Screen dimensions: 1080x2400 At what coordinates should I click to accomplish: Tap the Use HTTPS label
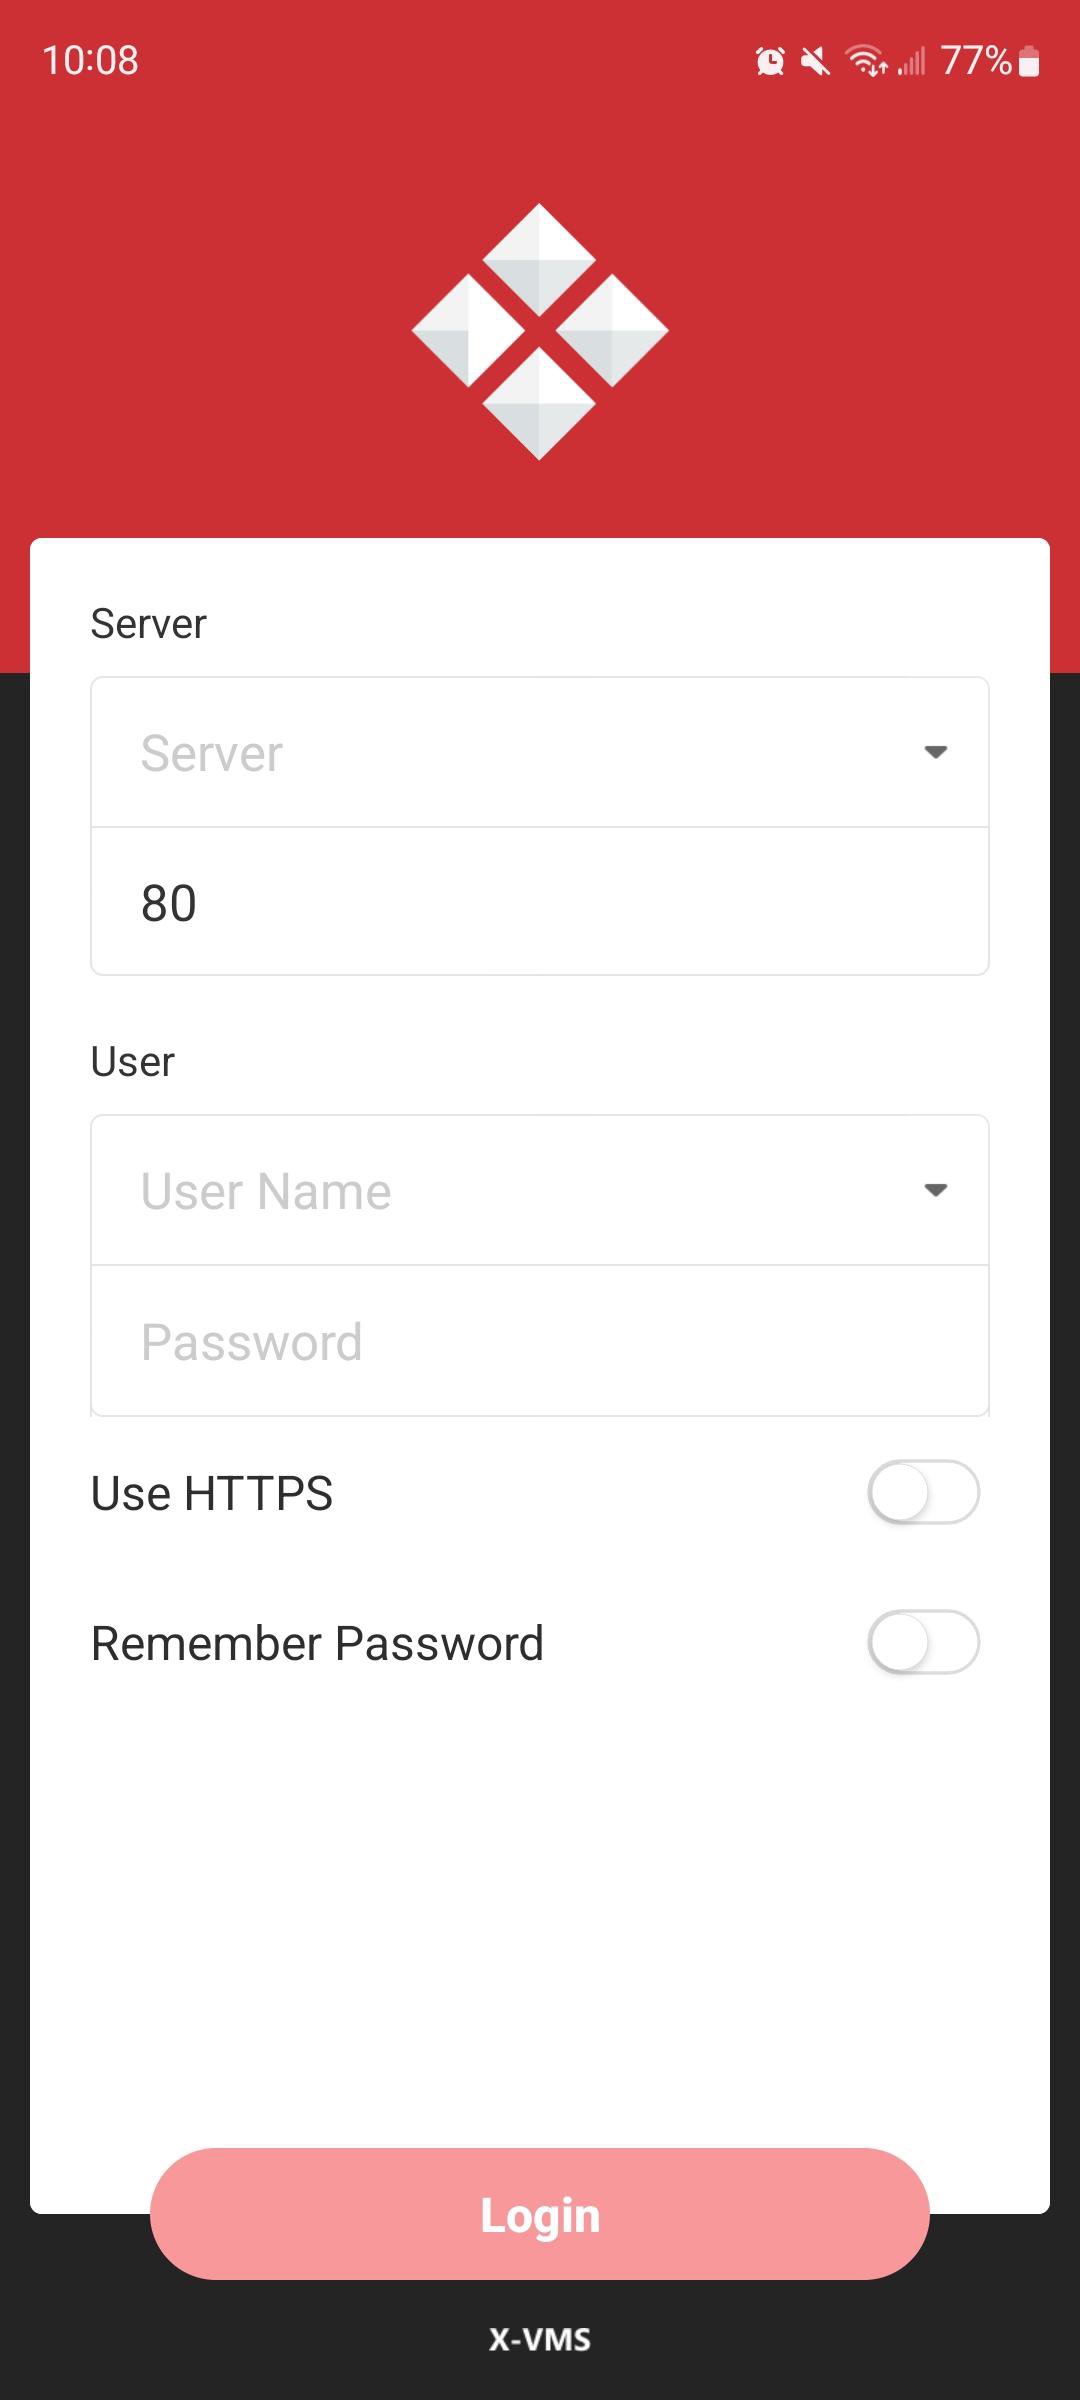click(212, 1493)
